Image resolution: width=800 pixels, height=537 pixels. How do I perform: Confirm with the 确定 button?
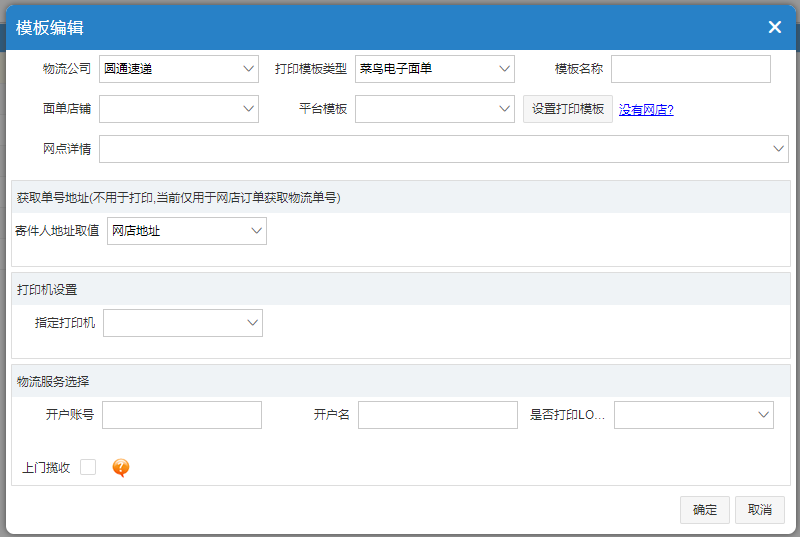[705, 509]
